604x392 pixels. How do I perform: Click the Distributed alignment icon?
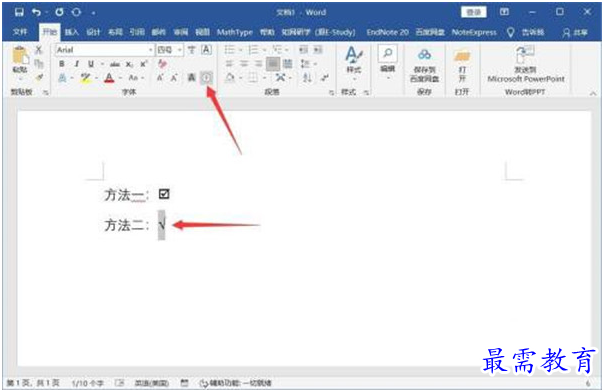point(288,64)
